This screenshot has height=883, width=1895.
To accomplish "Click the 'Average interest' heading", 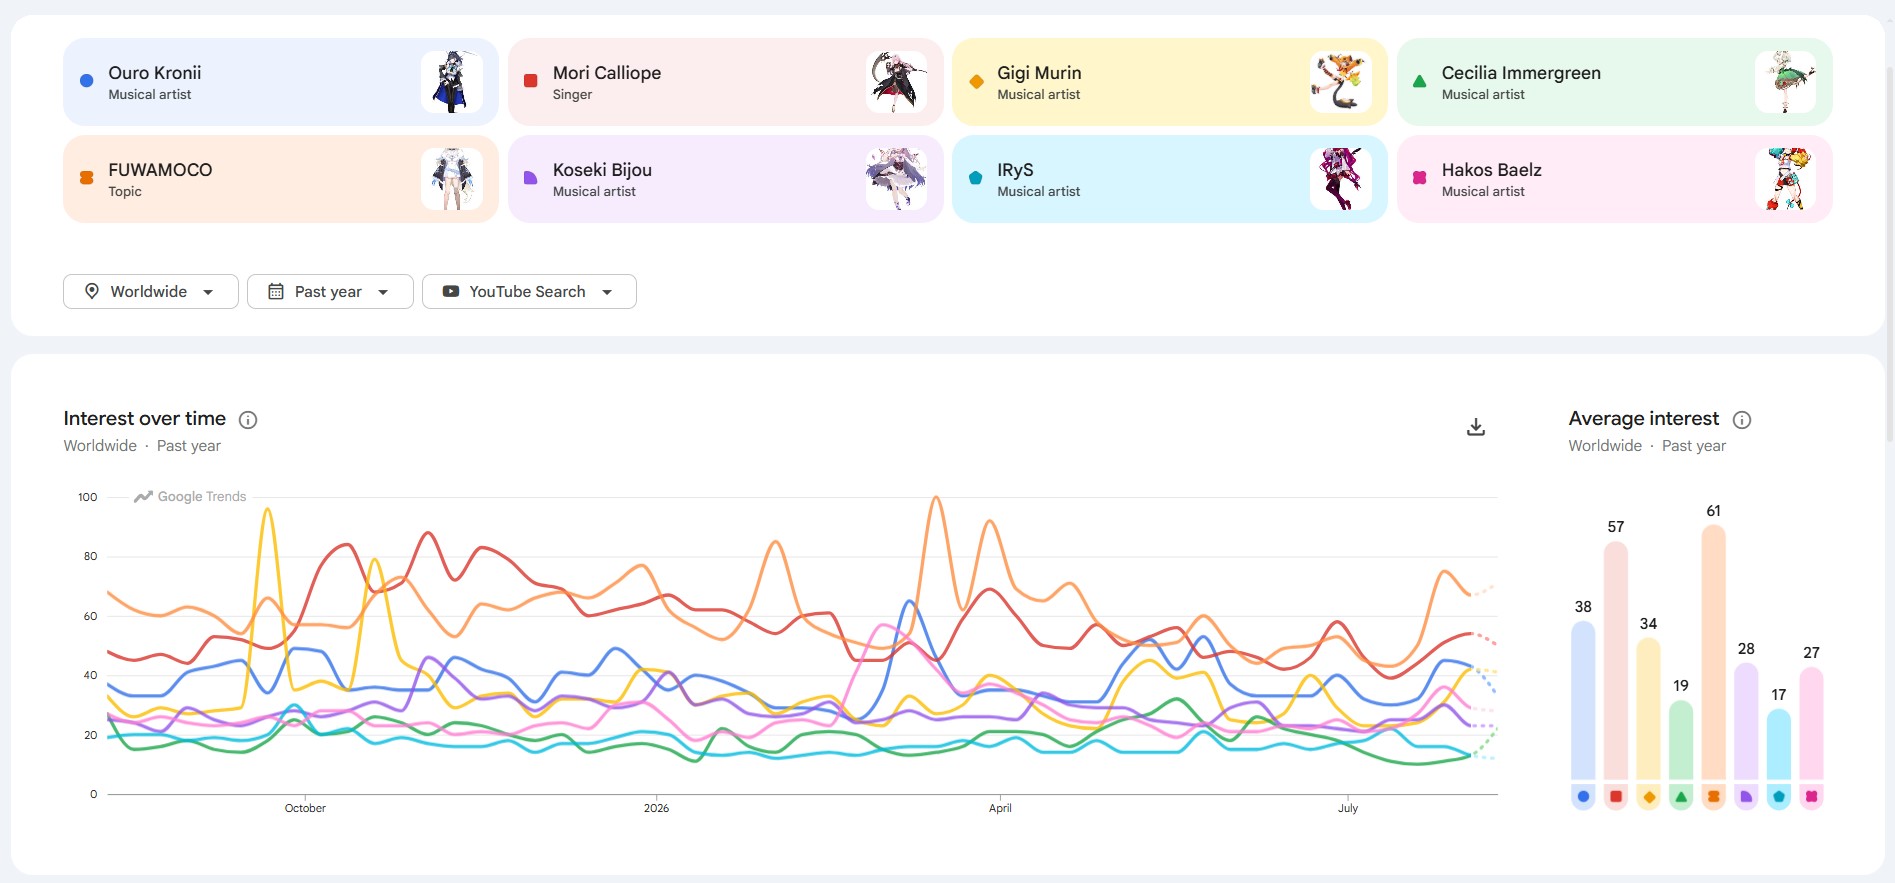I will (1644, 418).
